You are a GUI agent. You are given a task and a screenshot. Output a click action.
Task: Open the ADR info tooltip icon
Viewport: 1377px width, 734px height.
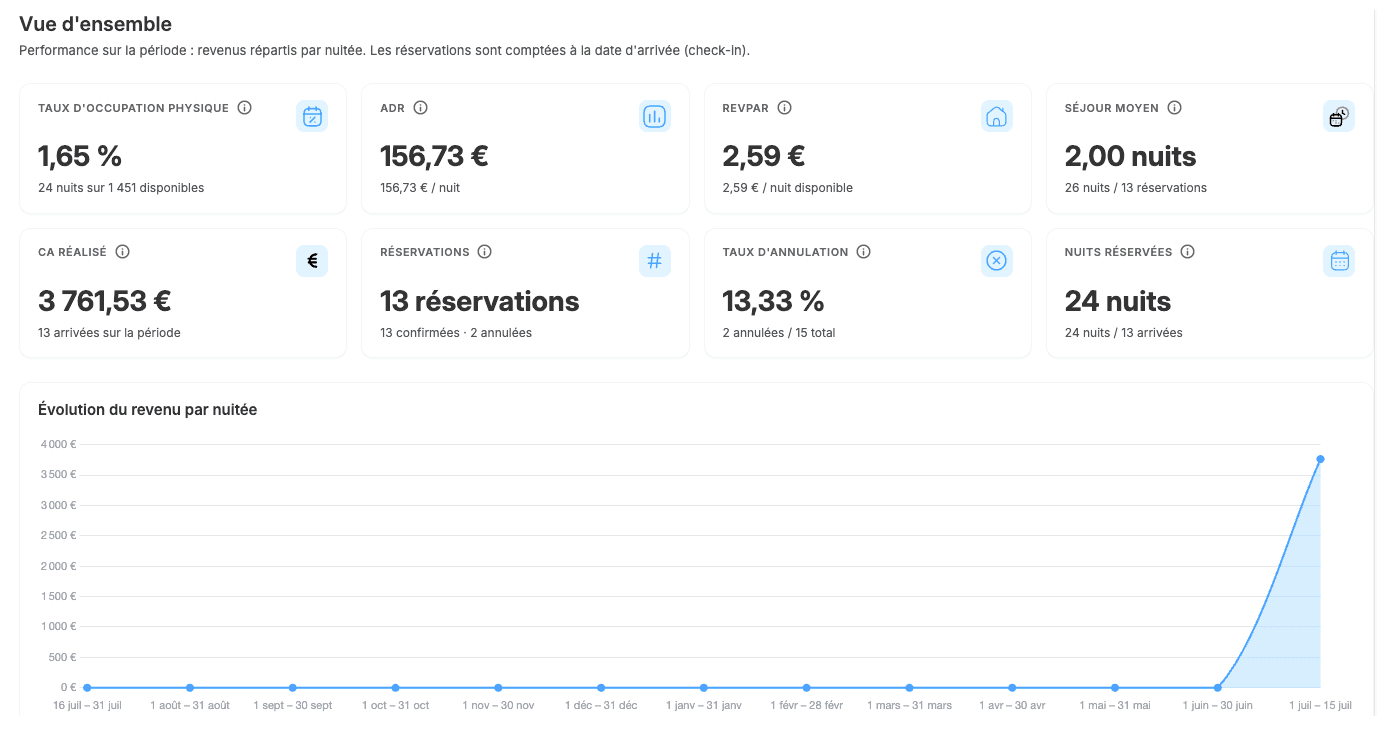click(421, 108)
